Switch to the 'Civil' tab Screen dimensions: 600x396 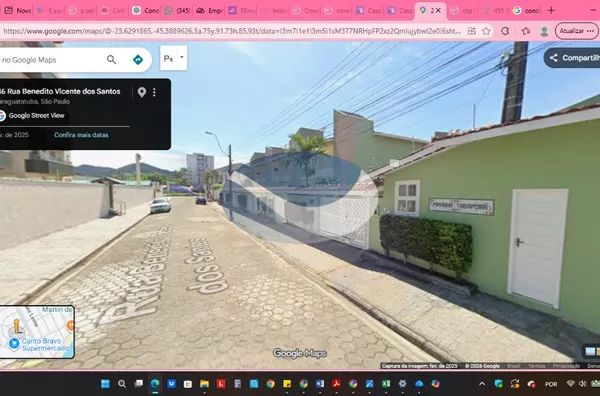tap(113, 11)
